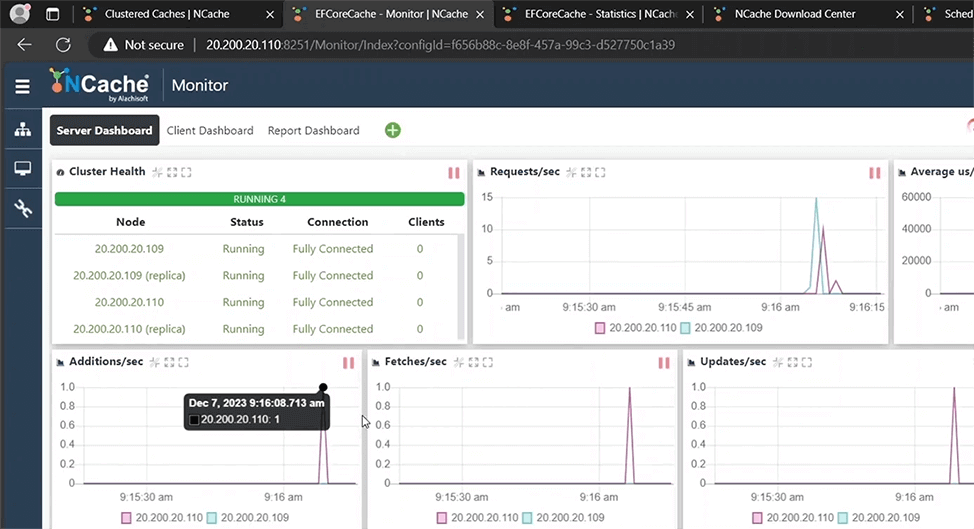Click the expand-arrows icon beside Requests/sec
This screenshot has height=529, width=974.
click(x=586, y=173)
